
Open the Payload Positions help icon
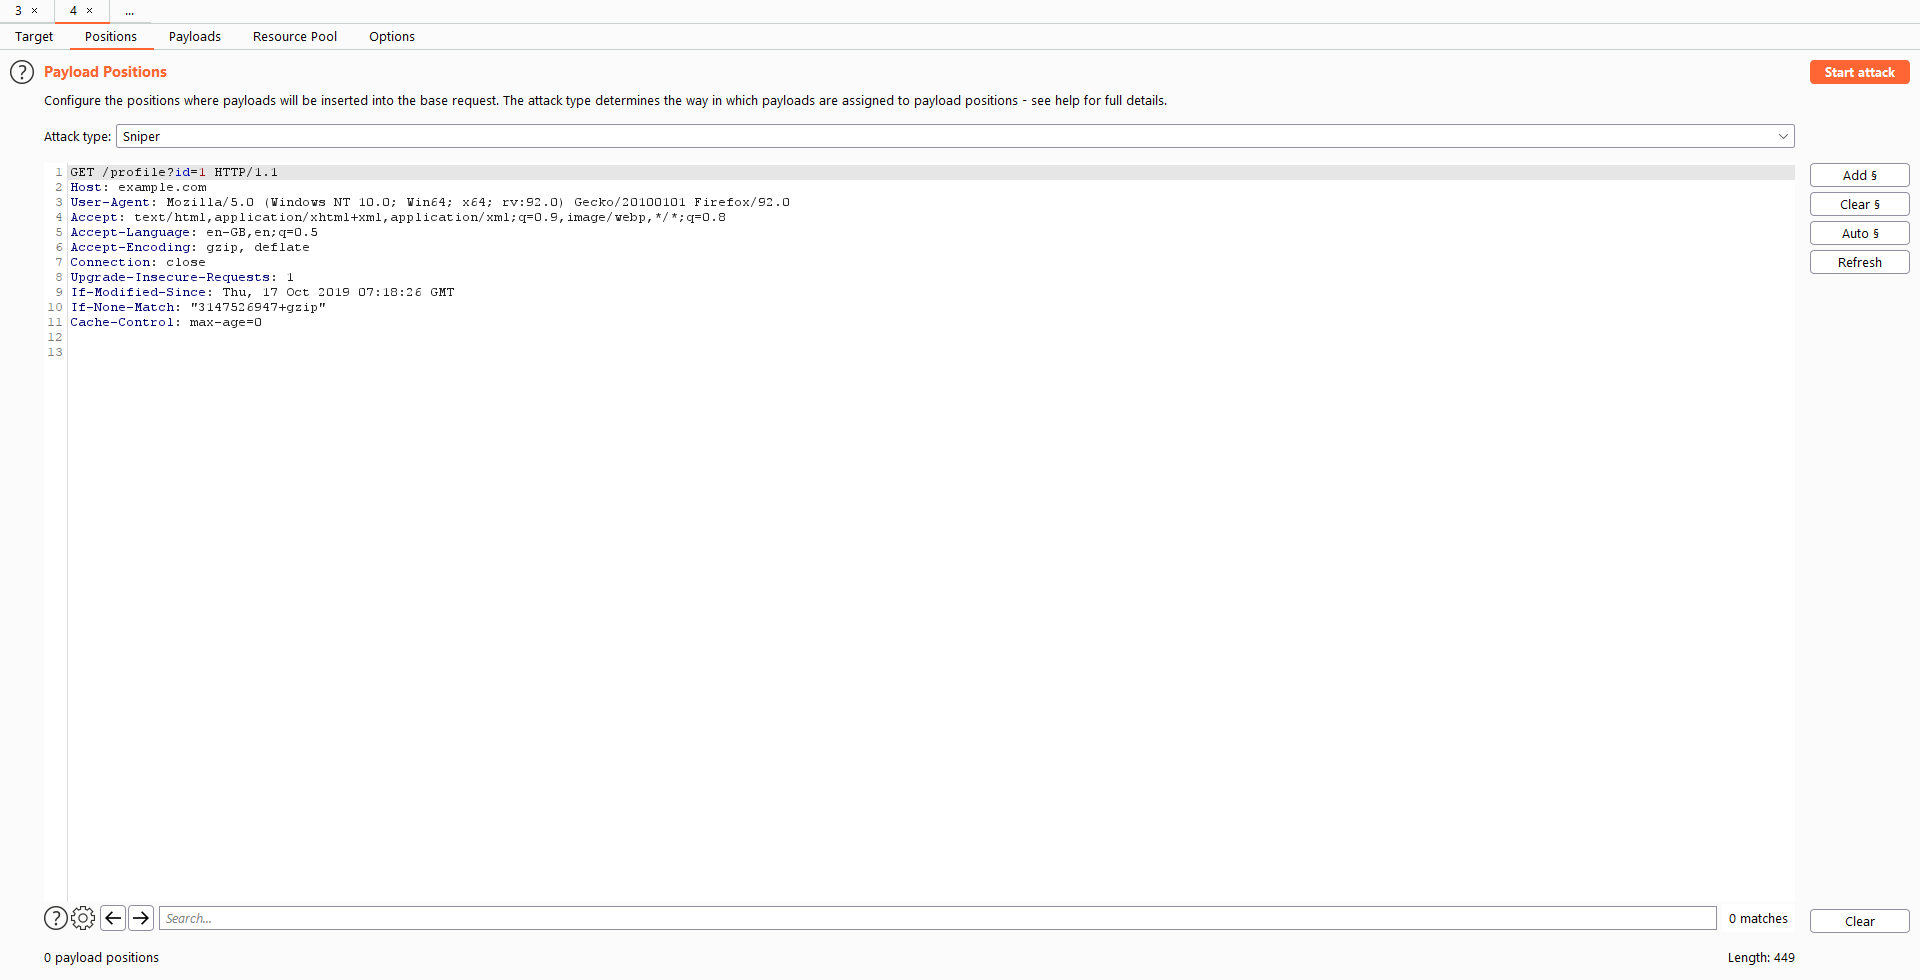[22, 72]
